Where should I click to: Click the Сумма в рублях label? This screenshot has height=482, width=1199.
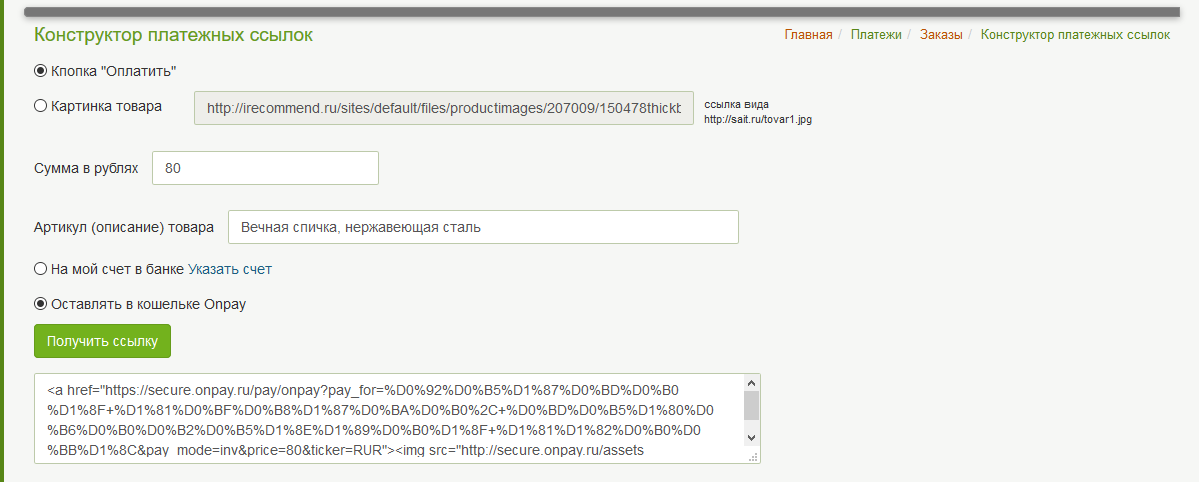pos(86,169)
